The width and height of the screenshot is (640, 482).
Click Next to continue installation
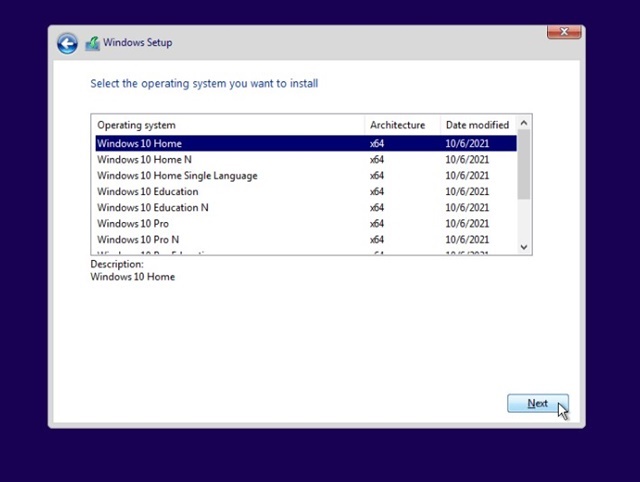click(538, 403)
